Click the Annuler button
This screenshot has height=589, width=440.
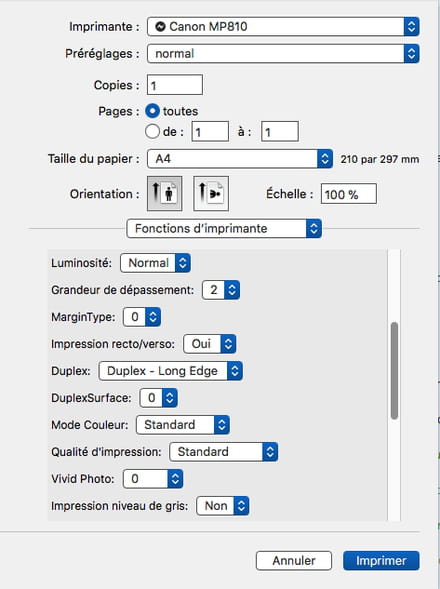(294, 561)
